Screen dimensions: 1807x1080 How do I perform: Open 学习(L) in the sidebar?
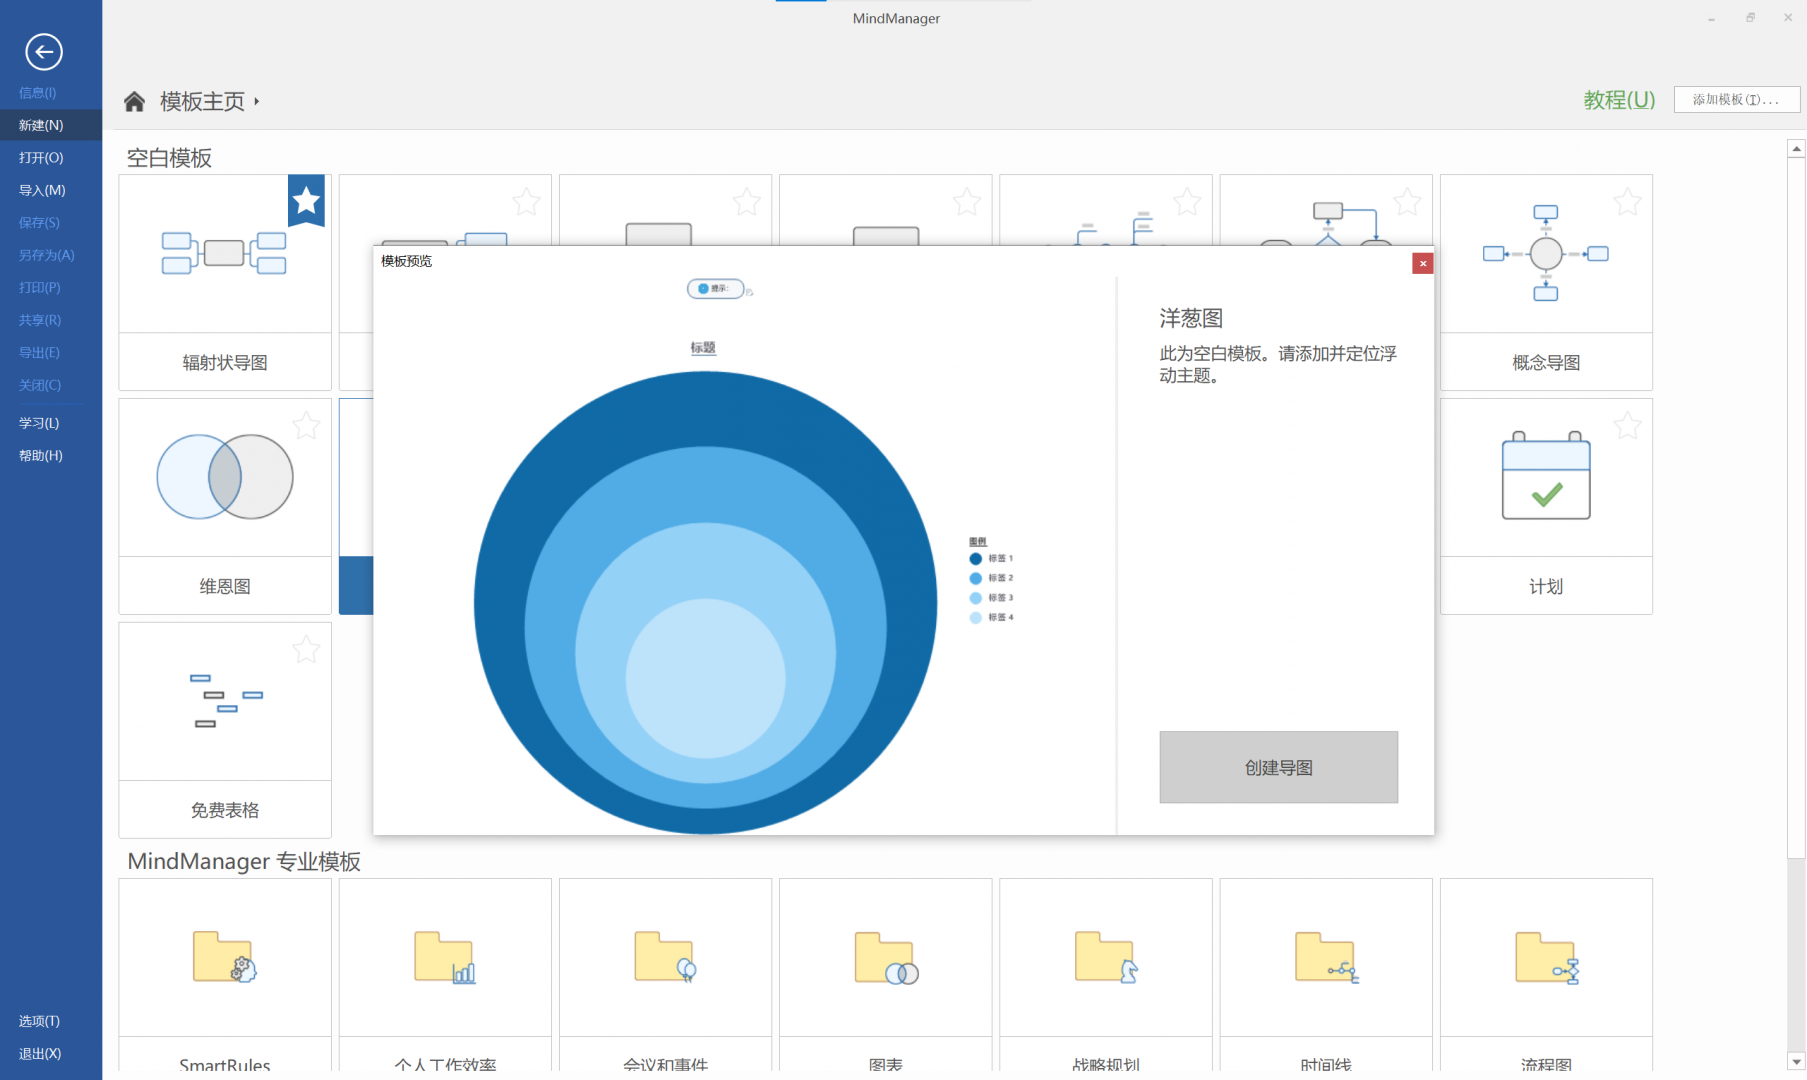[x=38, y=423]
